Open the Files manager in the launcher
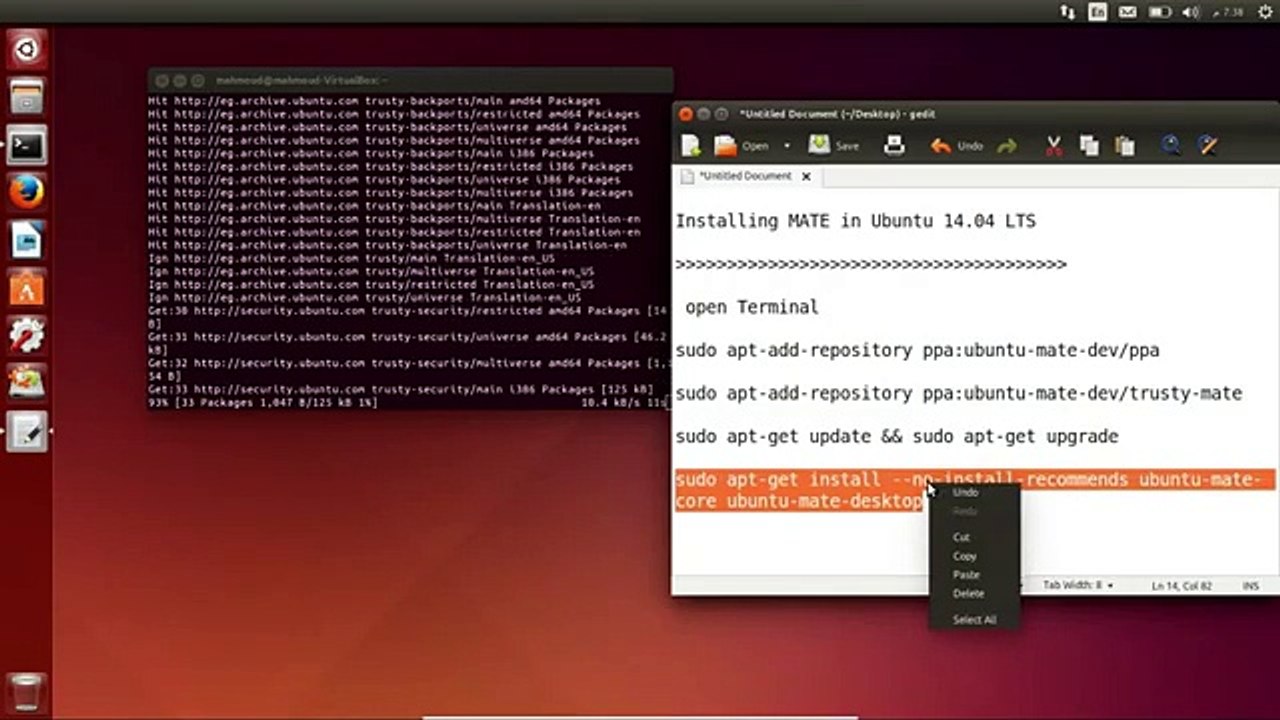This screenshot has width=1280, height=720. (x=26, y=97)
